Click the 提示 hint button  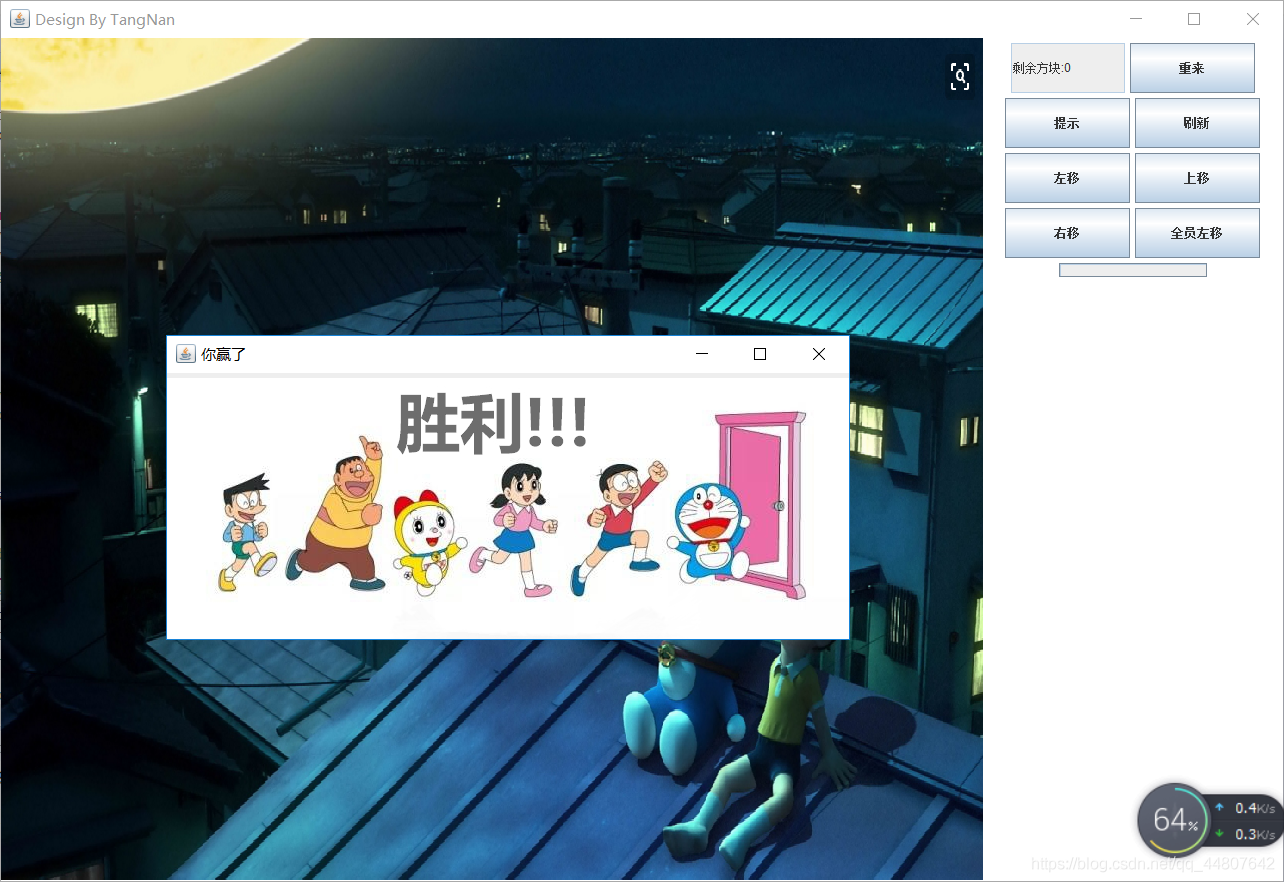pos(1067,123)
